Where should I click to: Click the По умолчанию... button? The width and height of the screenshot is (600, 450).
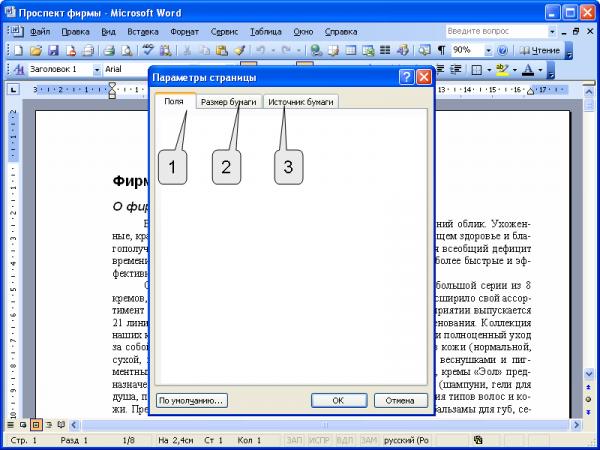pos(191,401)
